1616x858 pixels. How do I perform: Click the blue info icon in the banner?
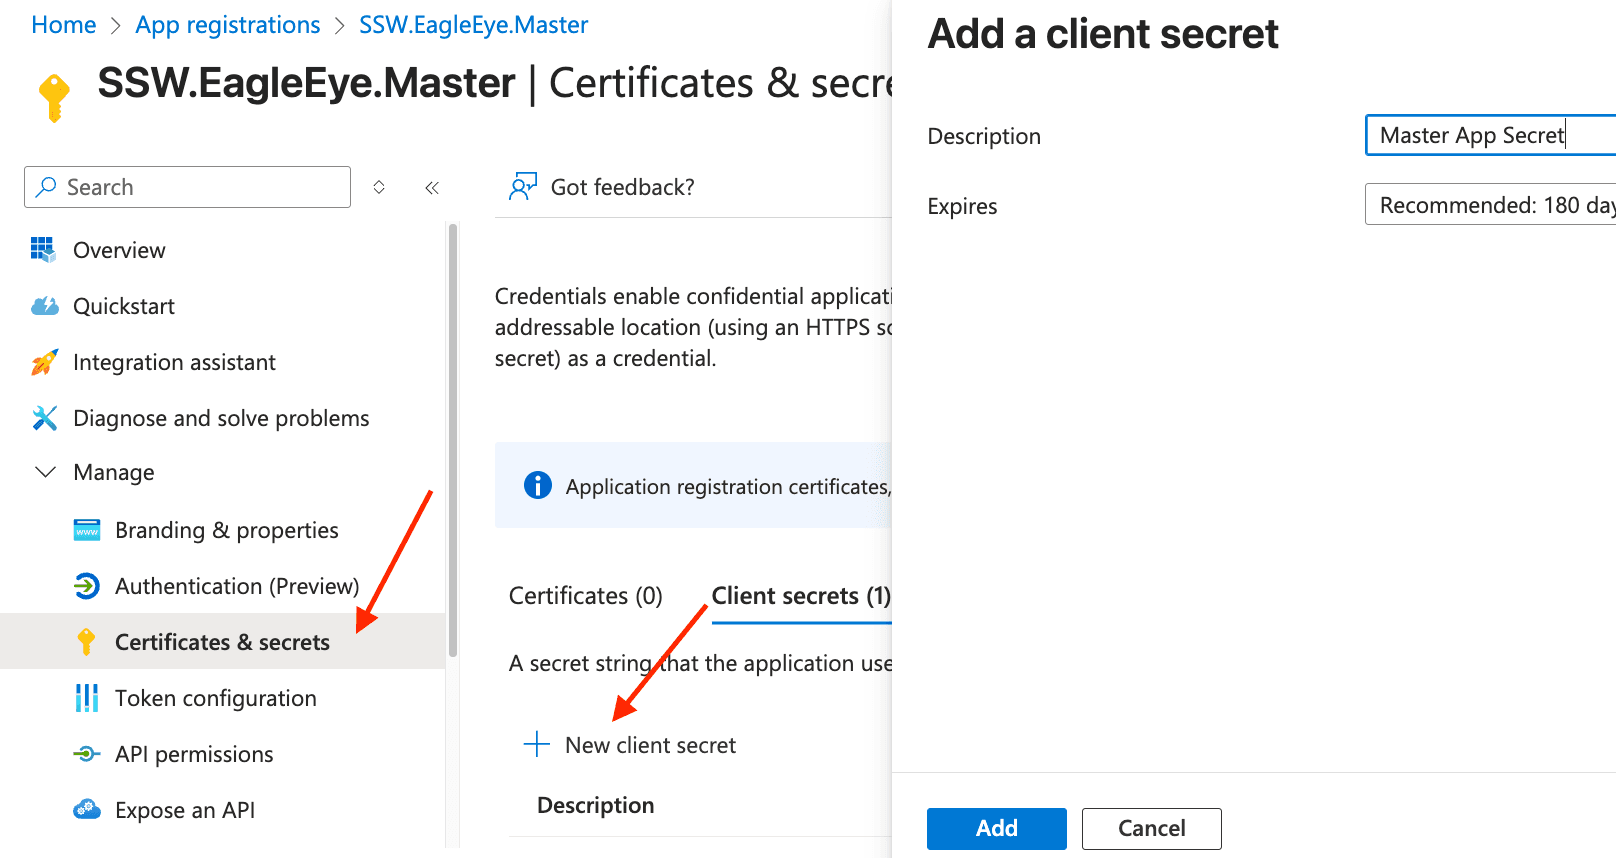(x=538, y=485)
